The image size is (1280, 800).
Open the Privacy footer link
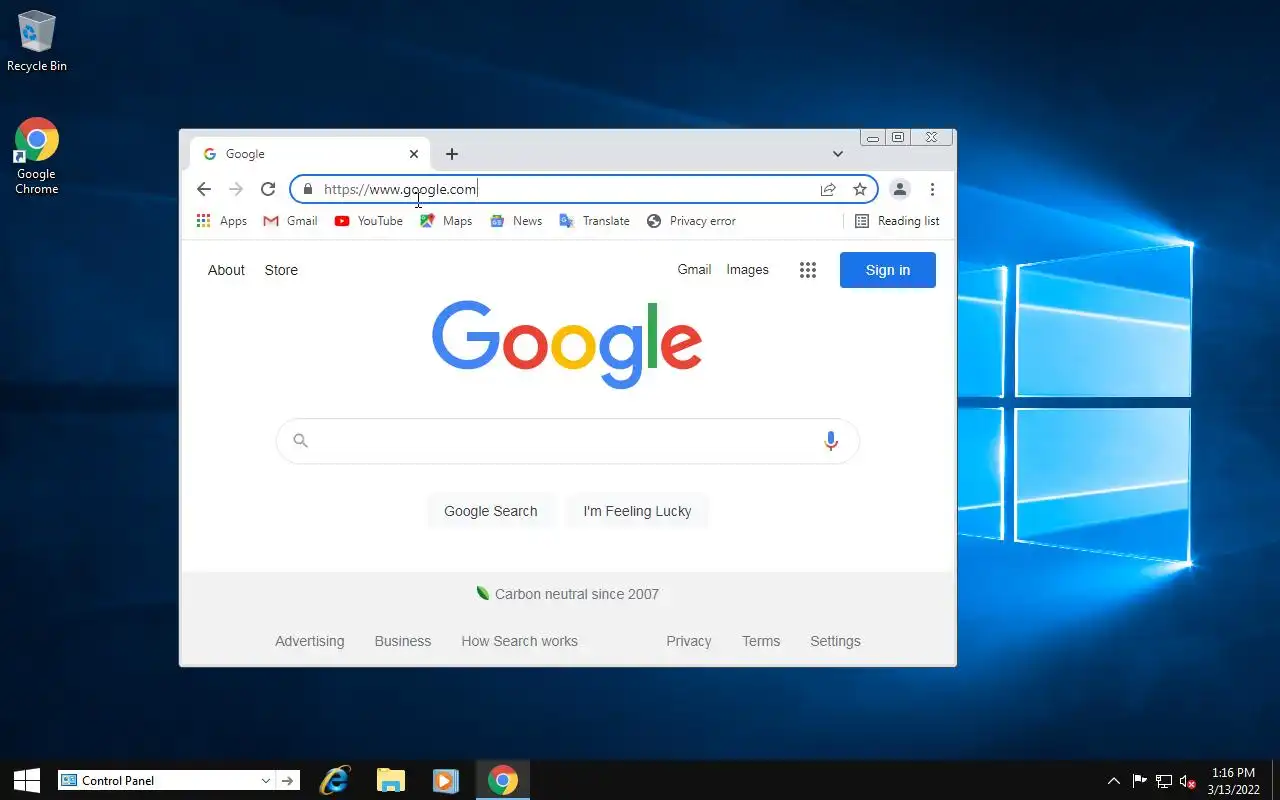pyautogui.click(x=689, y=641)
